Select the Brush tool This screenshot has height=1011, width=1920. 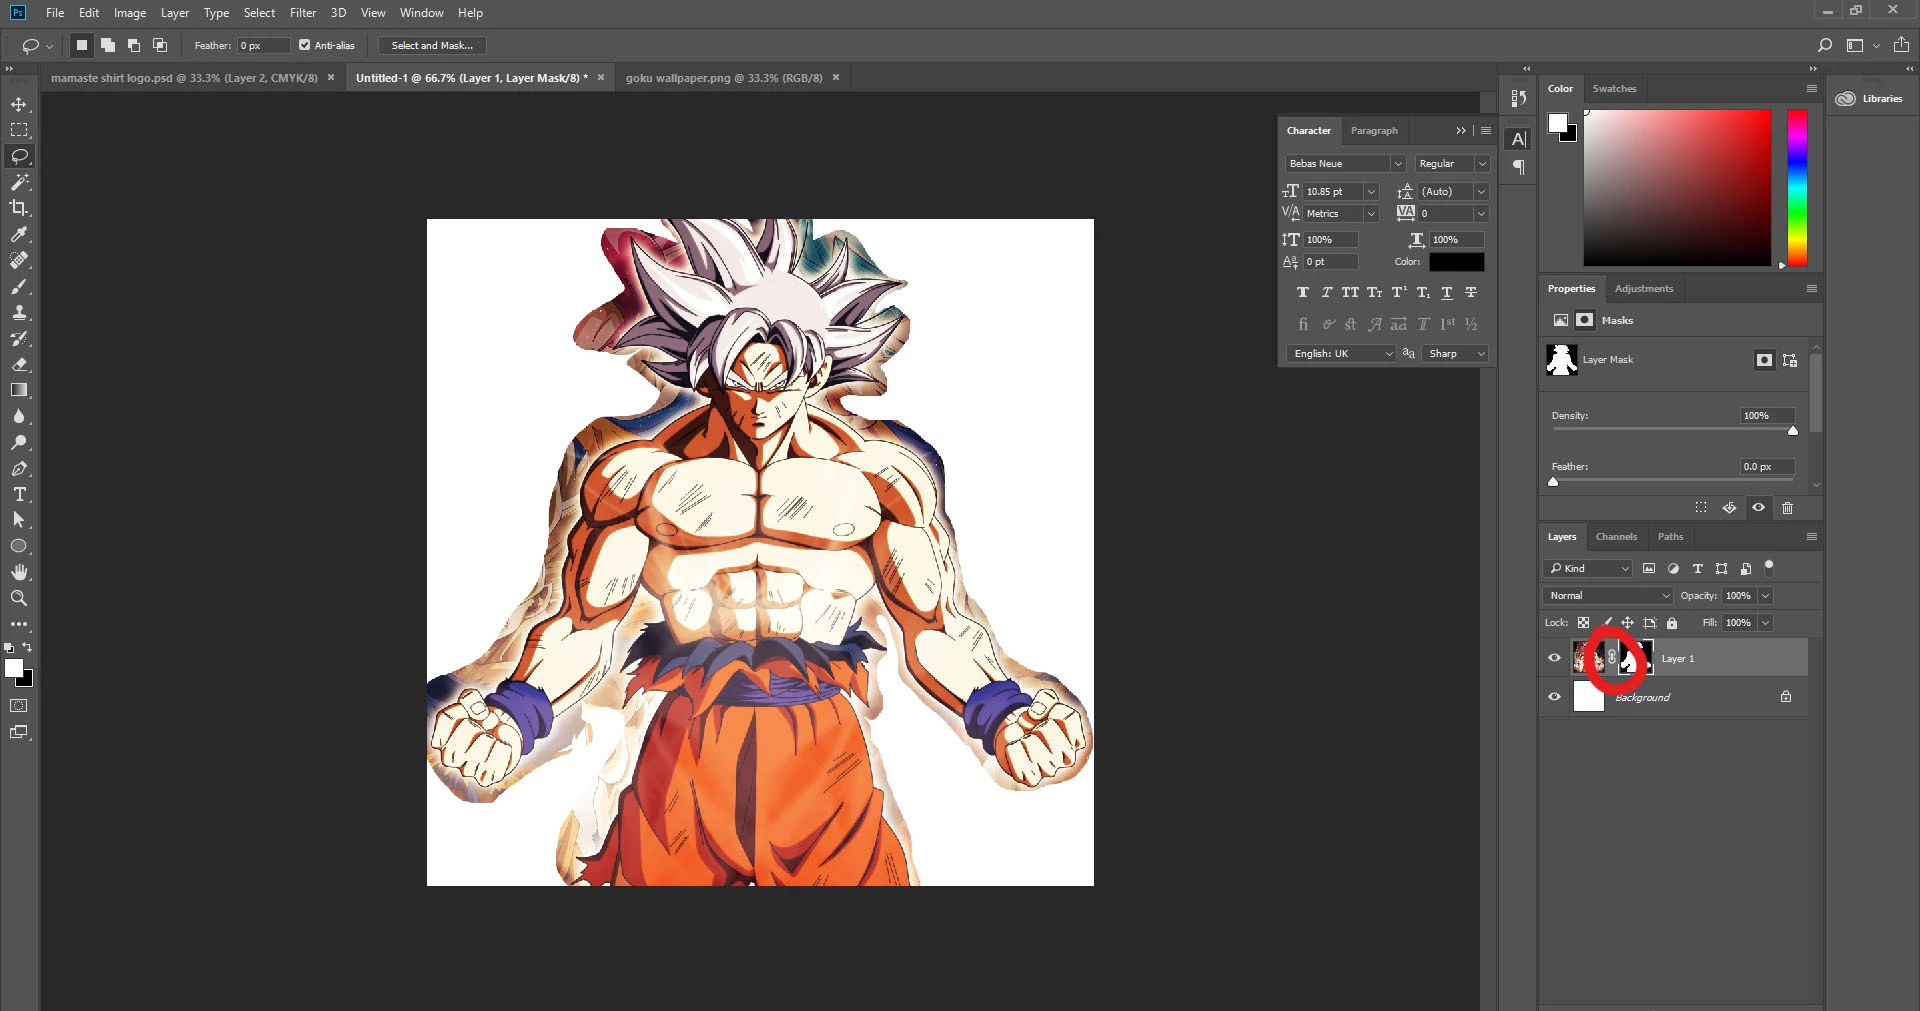pyautogui.click(x=19, y=286)
